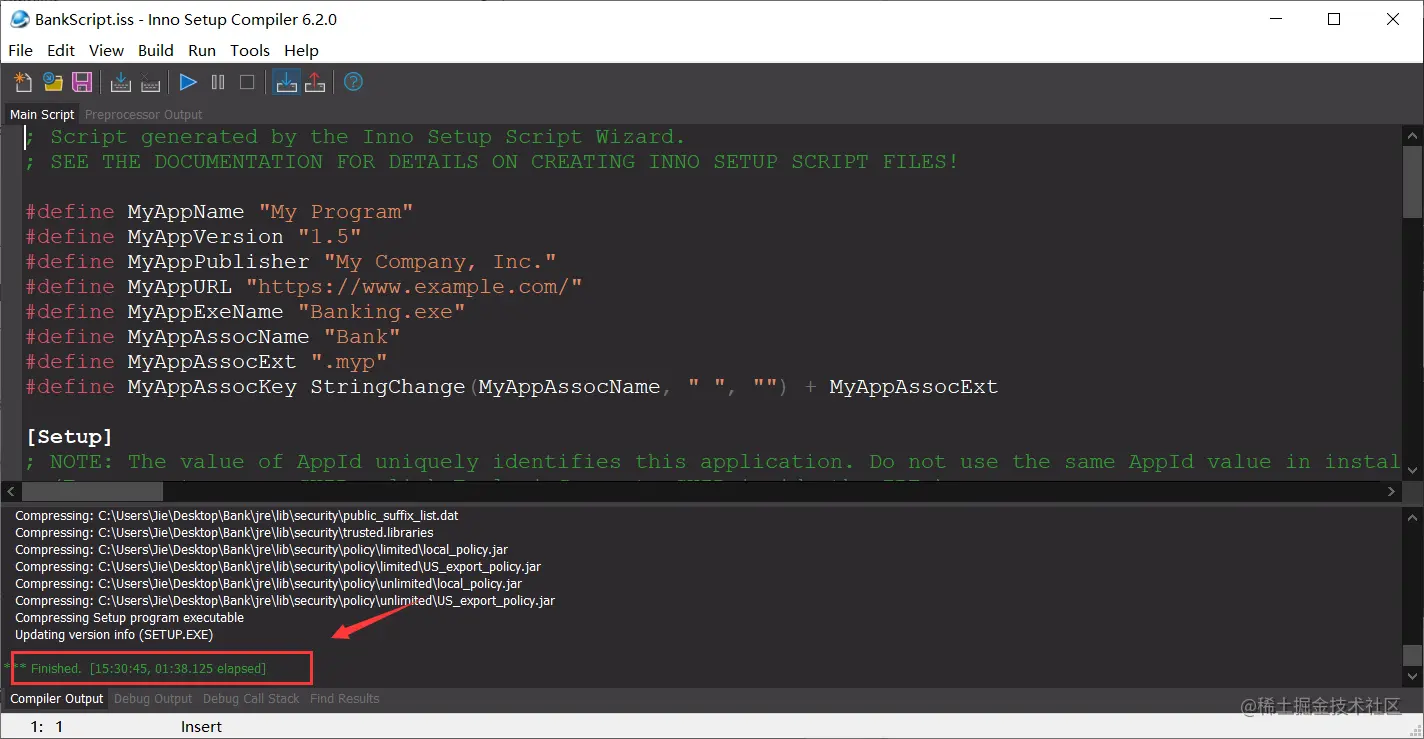Select Target Uninstall with the red arrow icon
Screen dimensions: 1424x739
(x=315, y=83)
